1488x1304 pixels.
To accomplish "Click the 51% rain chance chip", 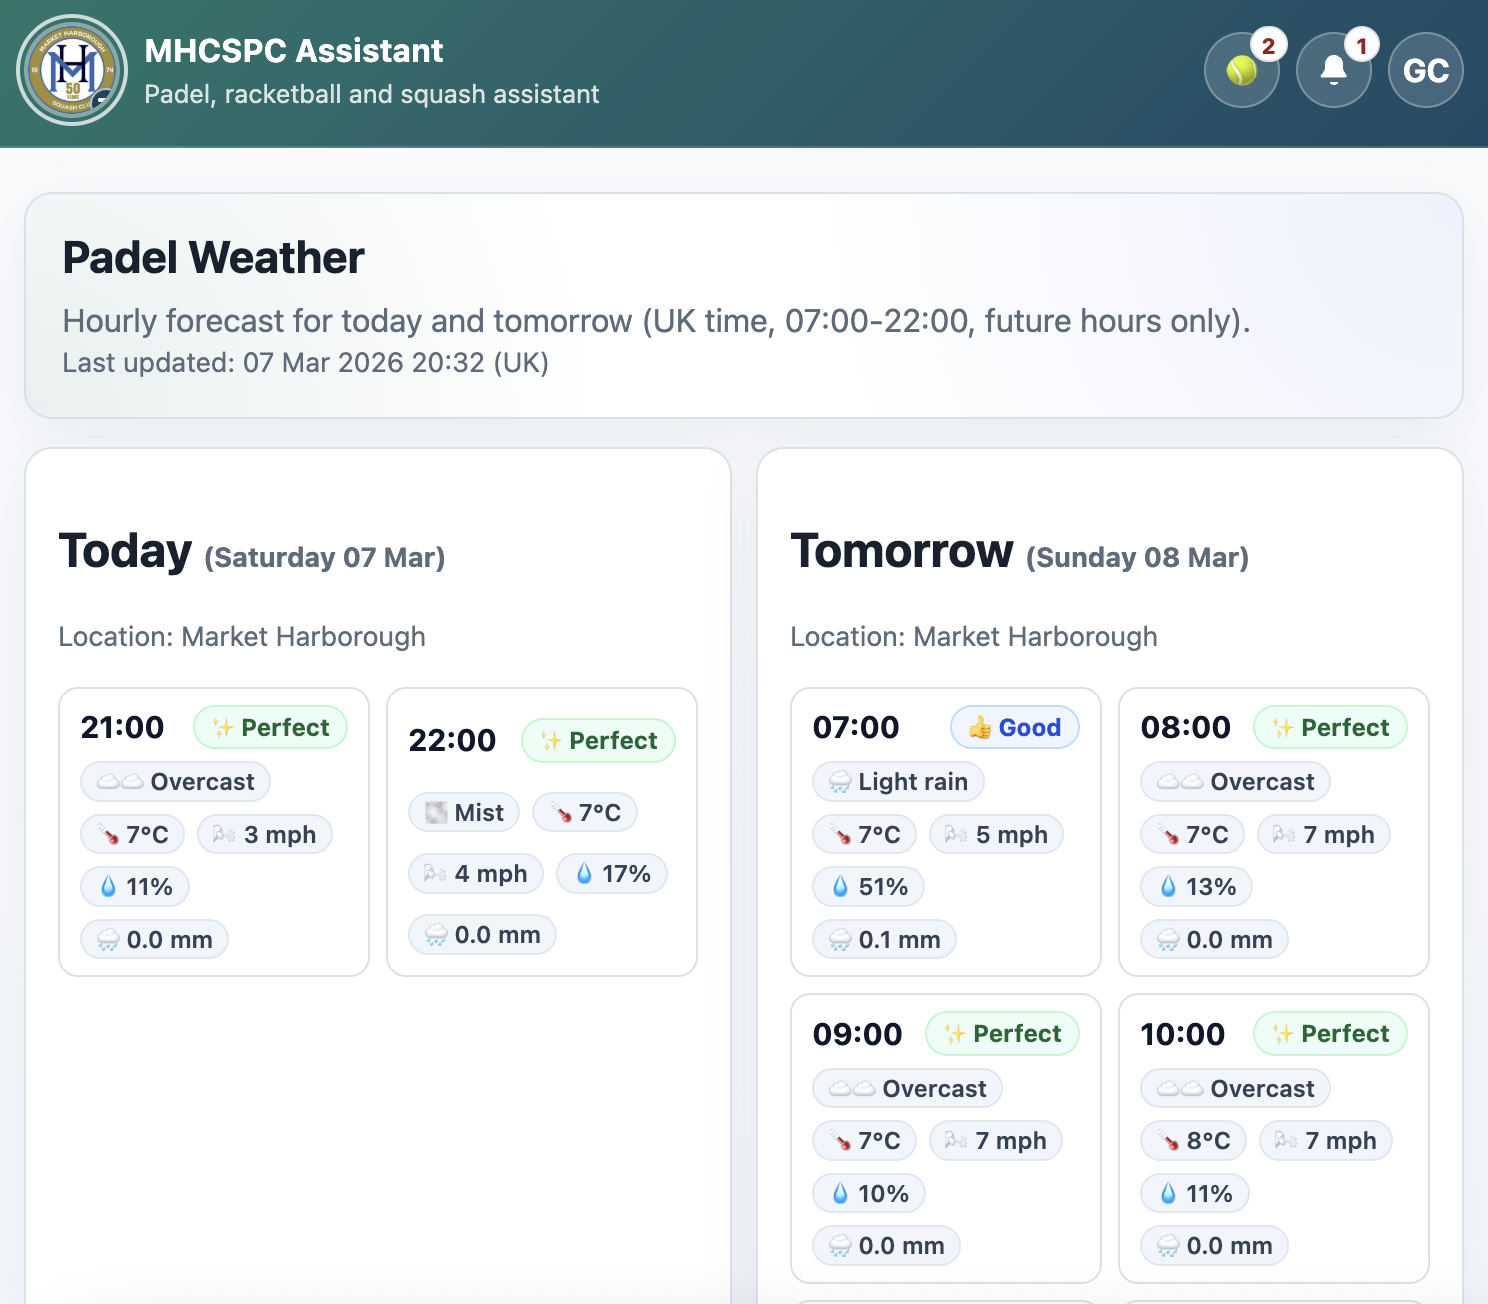I will coord(868,886).
